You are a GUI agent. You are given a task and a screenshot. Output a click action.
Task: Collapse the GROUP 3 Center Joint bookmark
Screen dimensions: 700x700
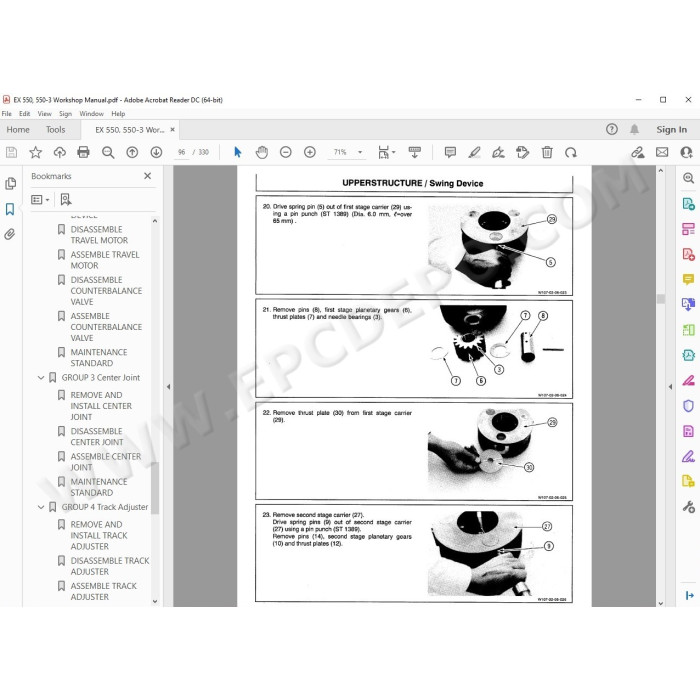point(41,378)
